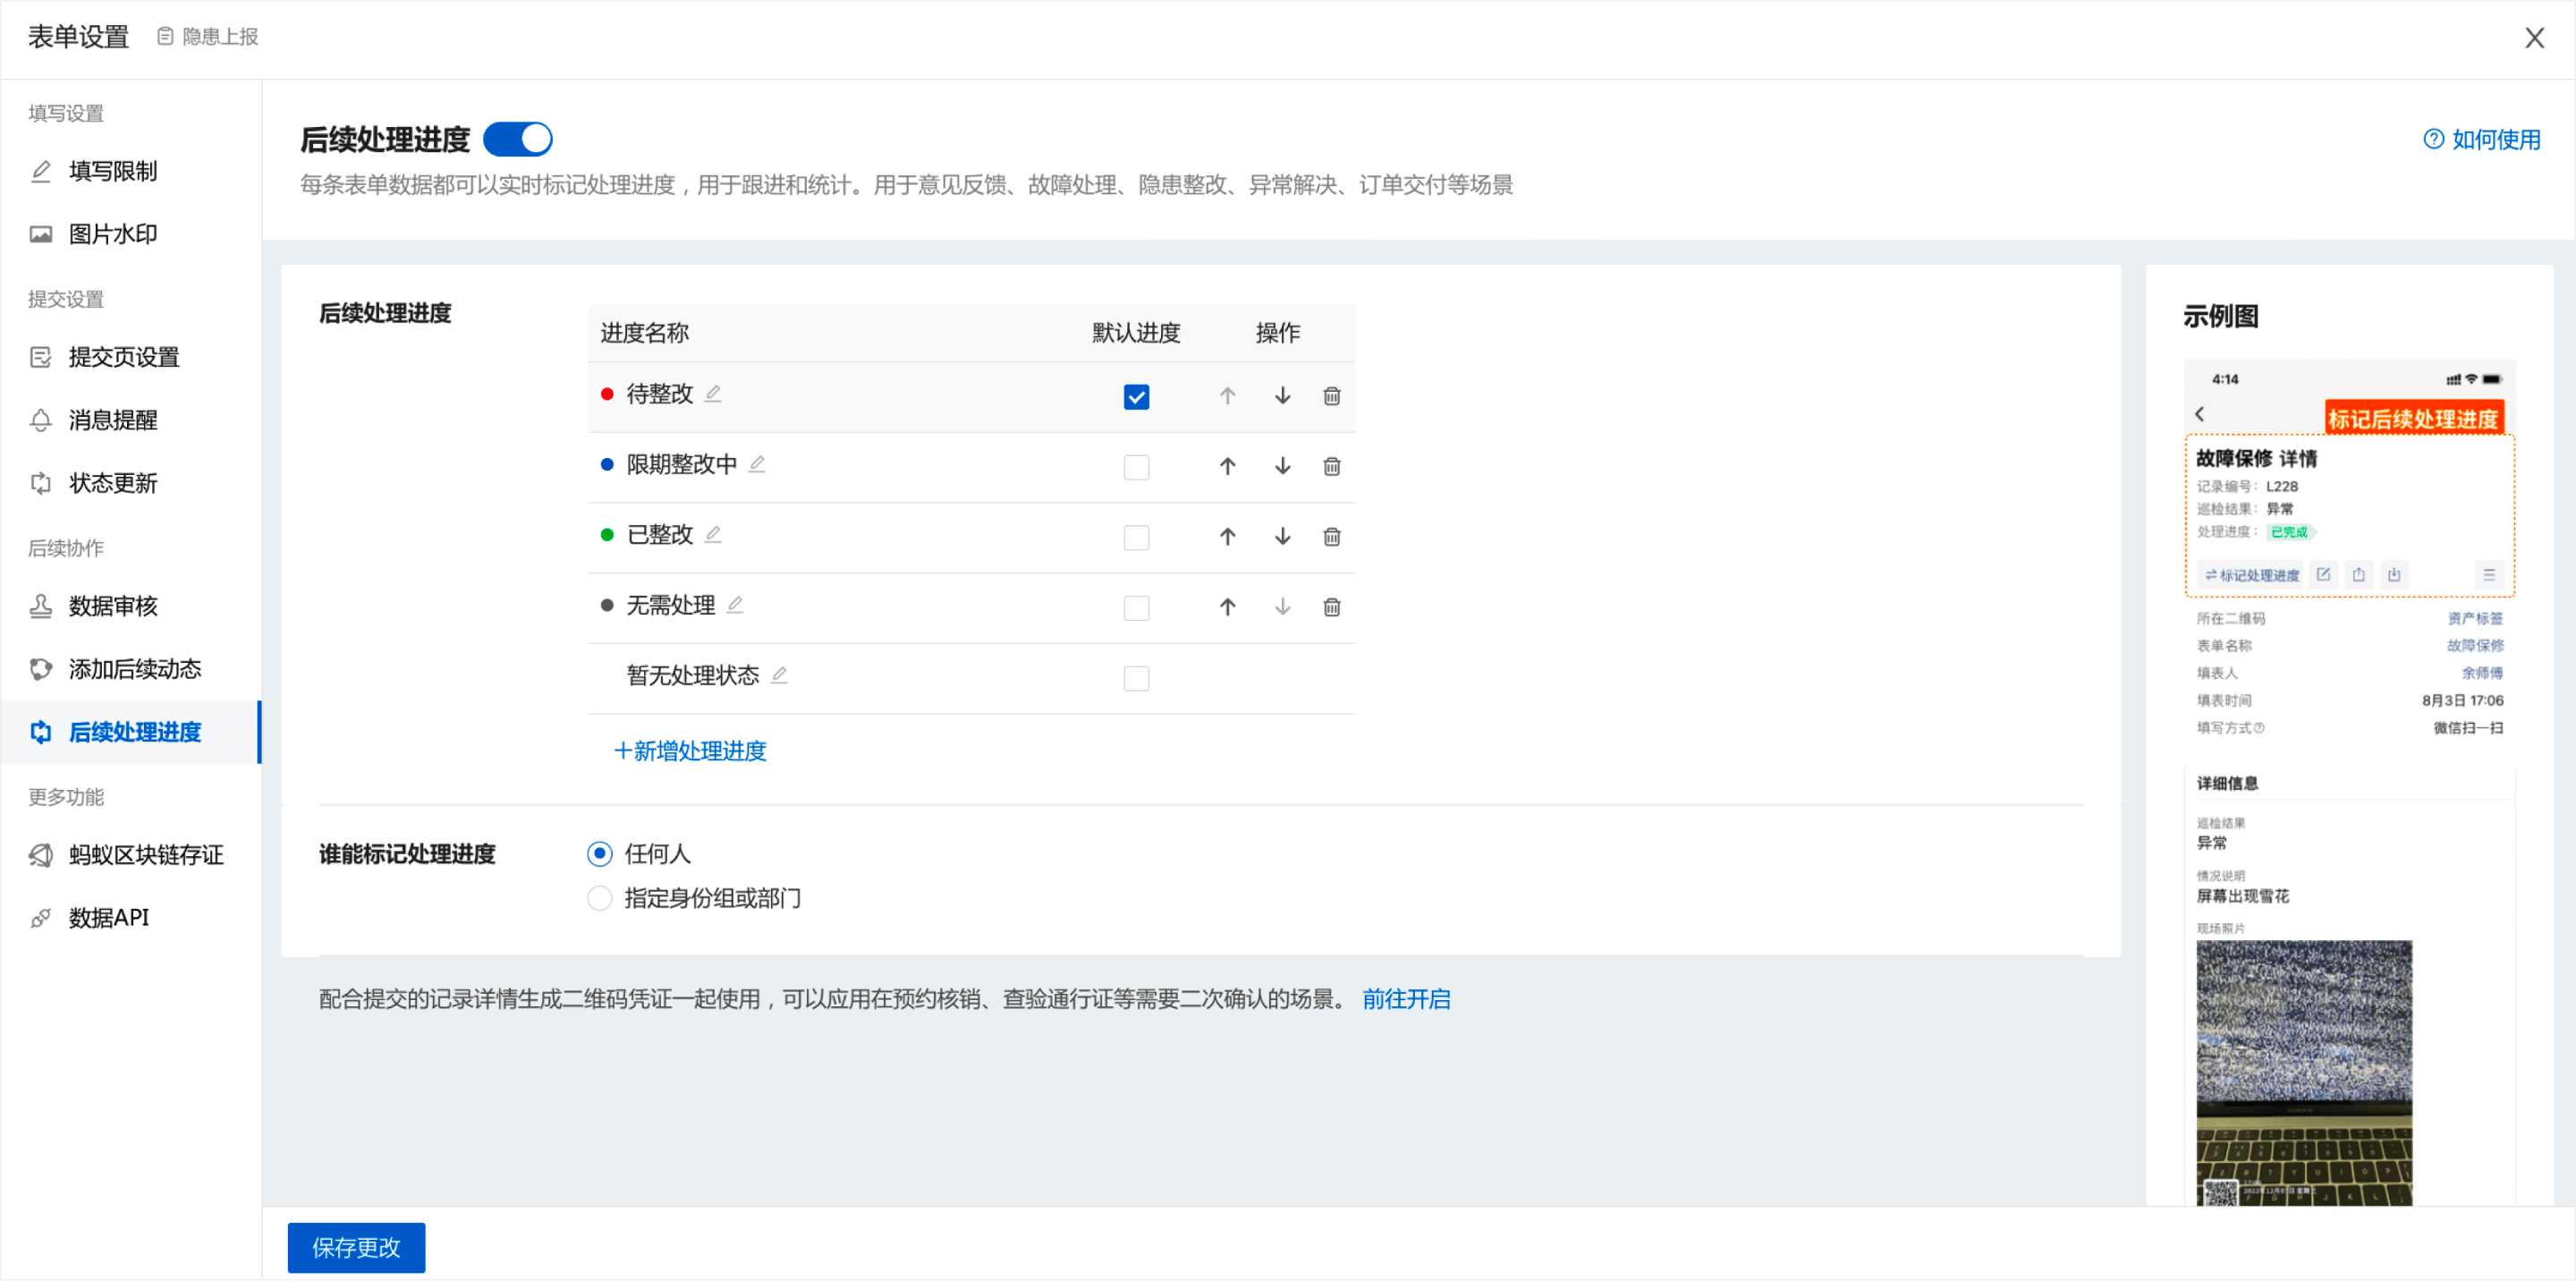The width and height of the screenshot is (2576, 1281).
Task: Go to 消息提醒 in sidebar
Action: tap(113, 420)
